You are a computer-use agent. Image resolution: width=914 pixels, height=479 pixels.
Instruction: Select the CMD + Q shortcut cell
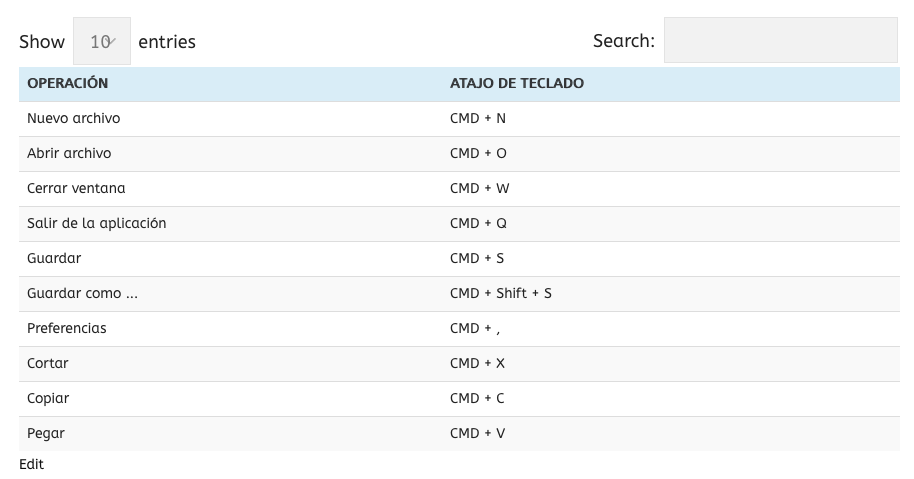(x=479, y=223)
